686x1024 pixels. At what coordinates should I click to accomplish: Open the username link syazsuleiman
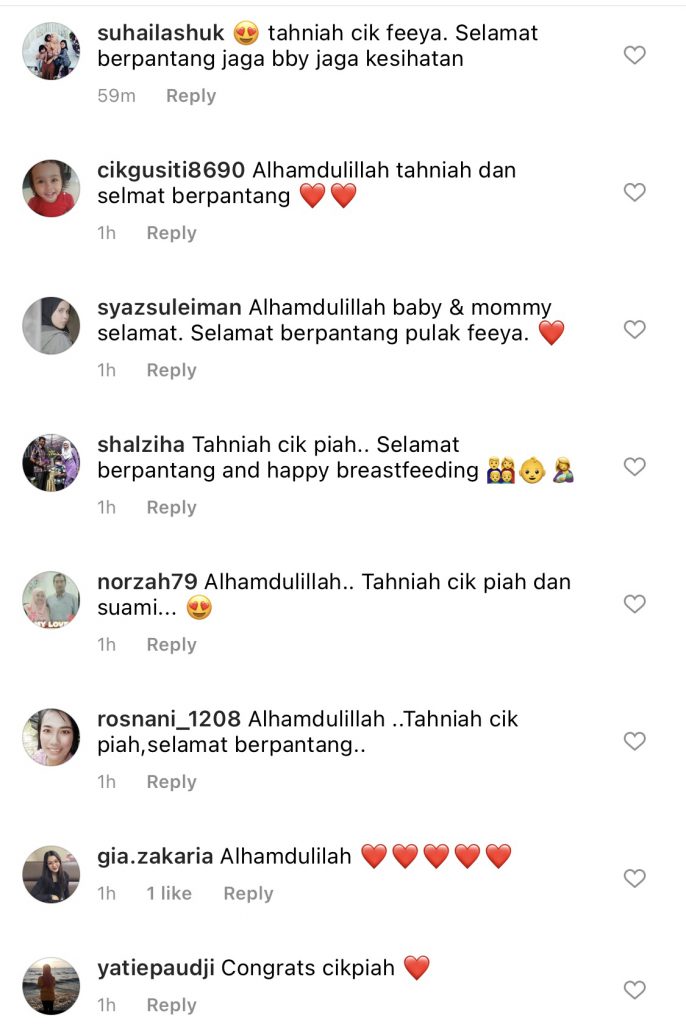pos(169,308)
